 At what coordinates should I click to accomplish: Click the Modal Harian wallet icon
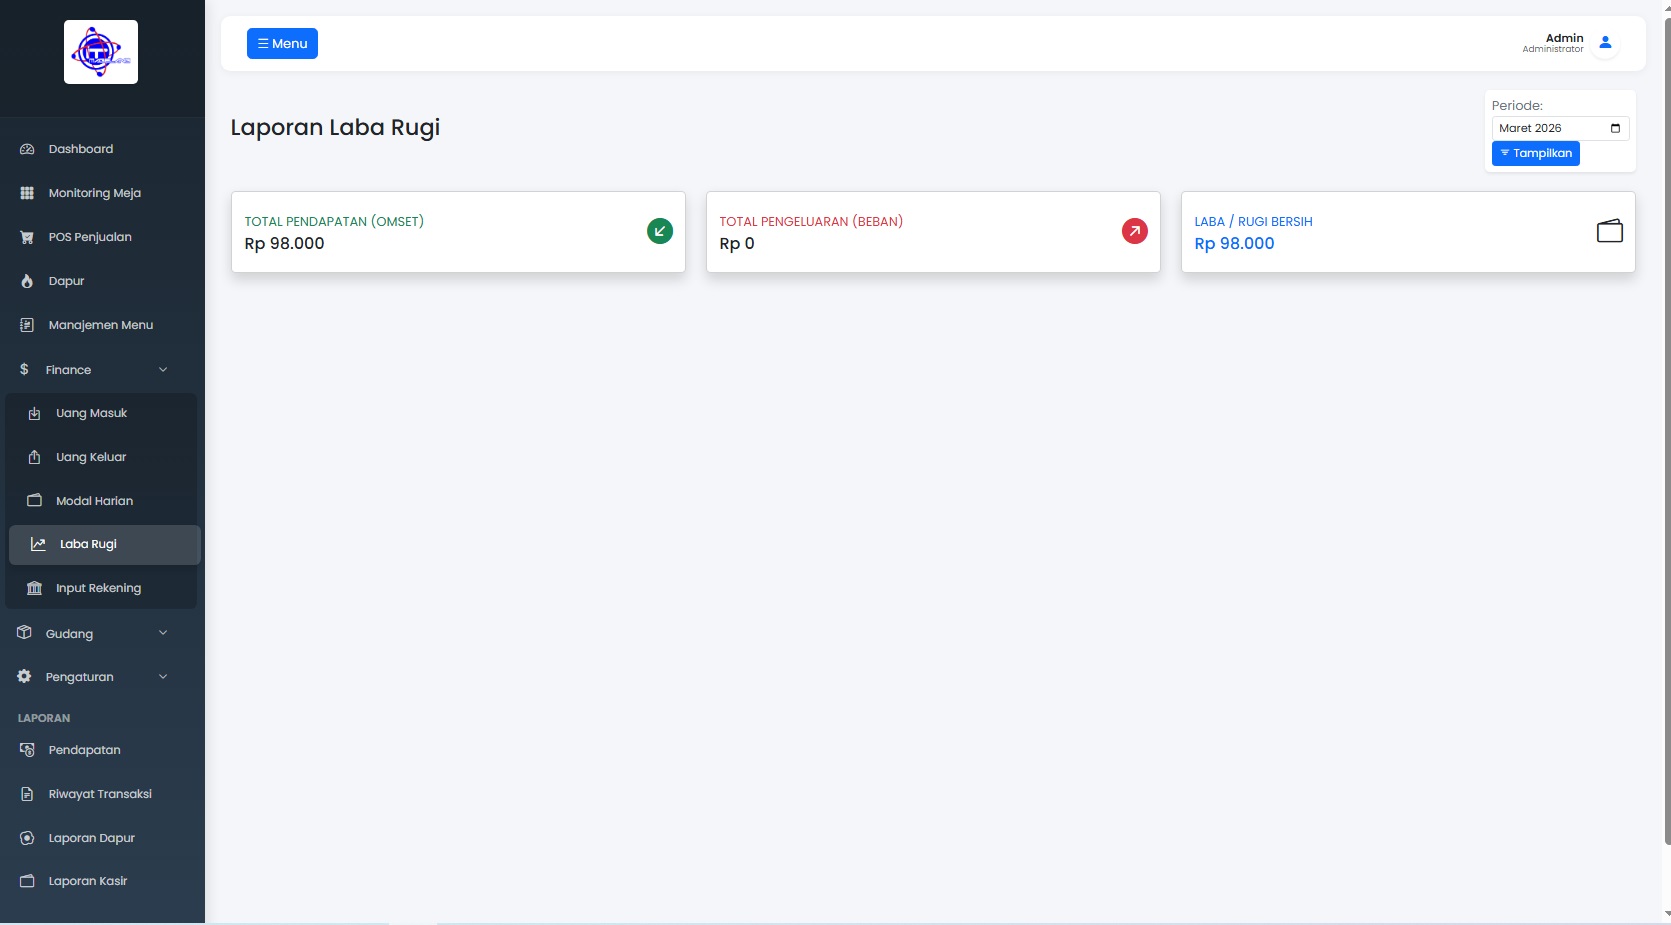(34, 500)
